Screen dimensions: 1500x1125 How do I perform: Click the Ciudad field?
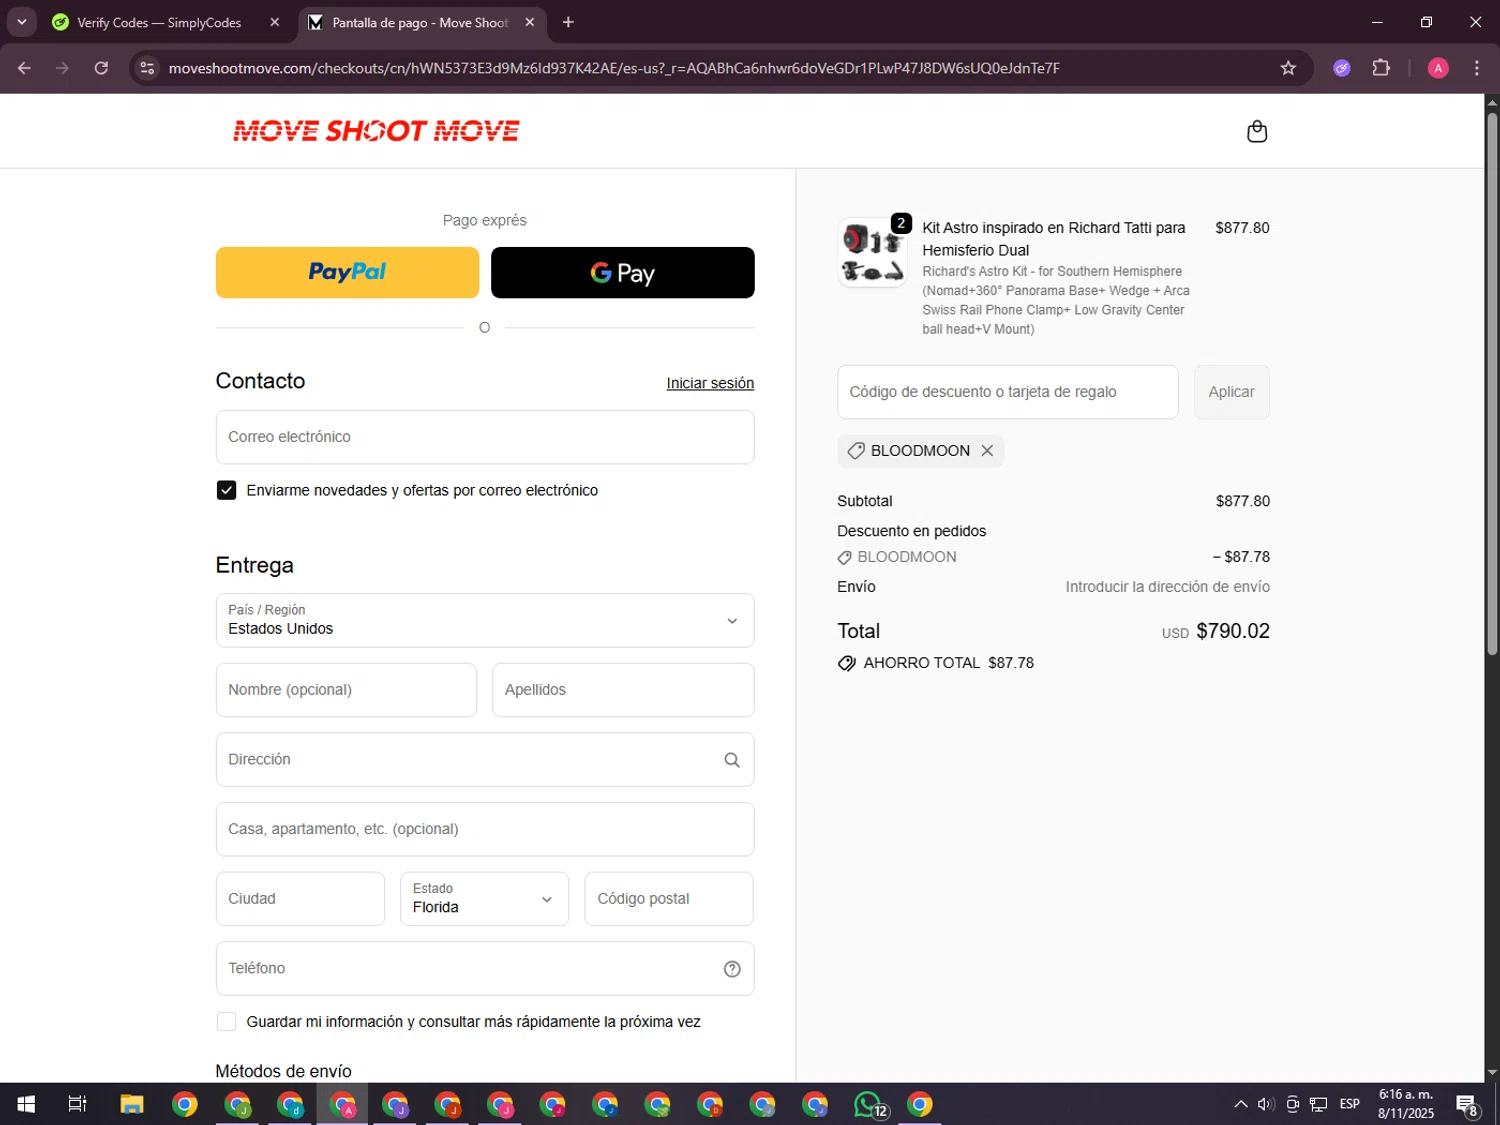300,899
